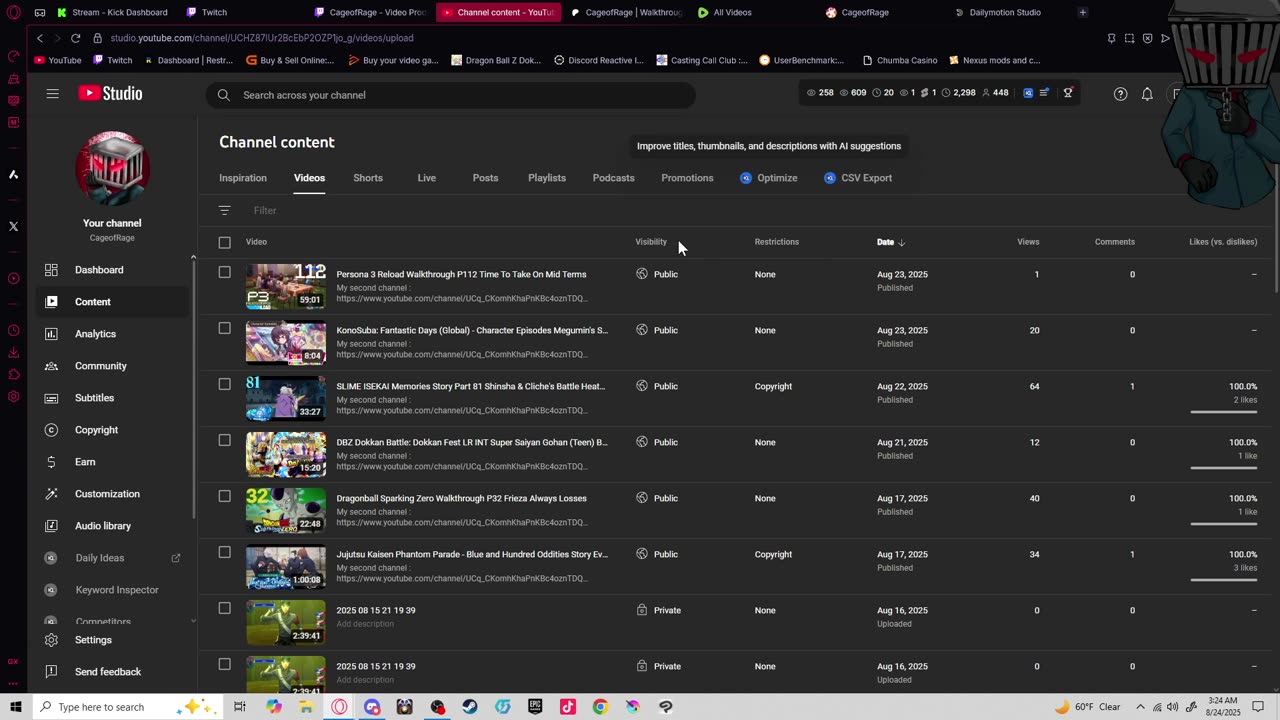Click the YouTube Studio logo
The image size is (1280, 720).
coord(110,94)
